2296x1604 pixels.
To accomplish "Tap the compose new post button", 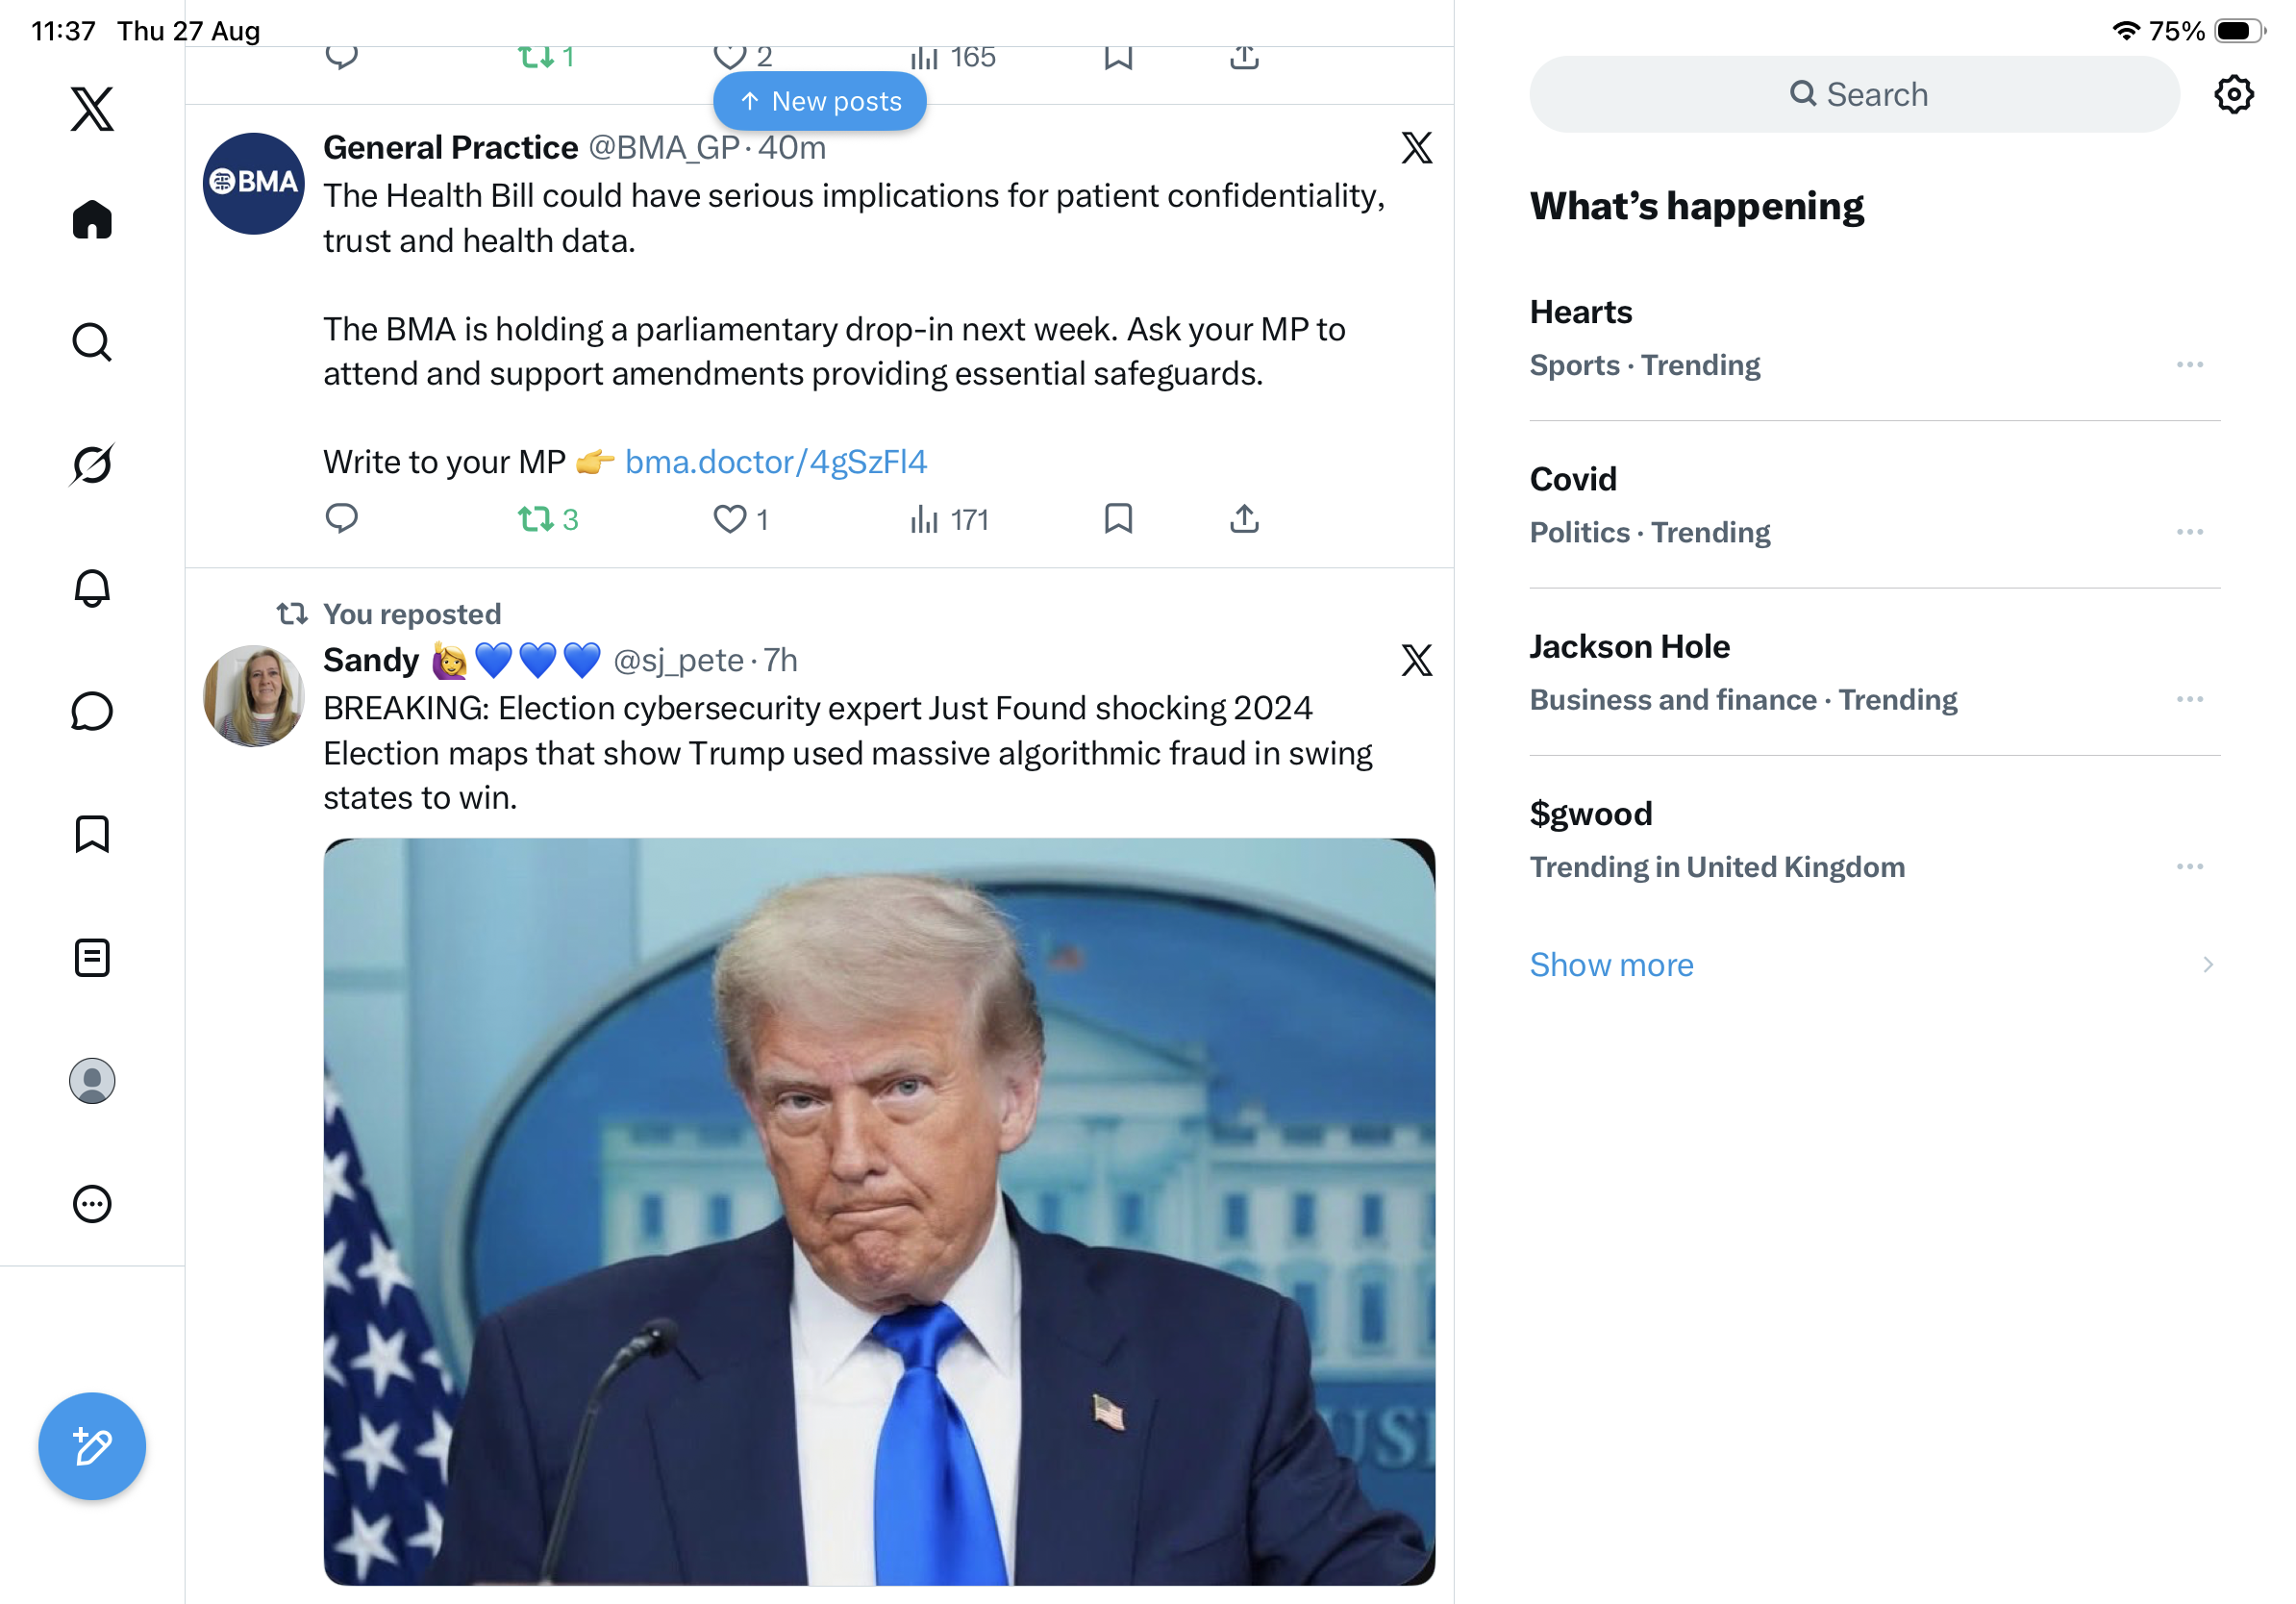I will (92, 1446).
